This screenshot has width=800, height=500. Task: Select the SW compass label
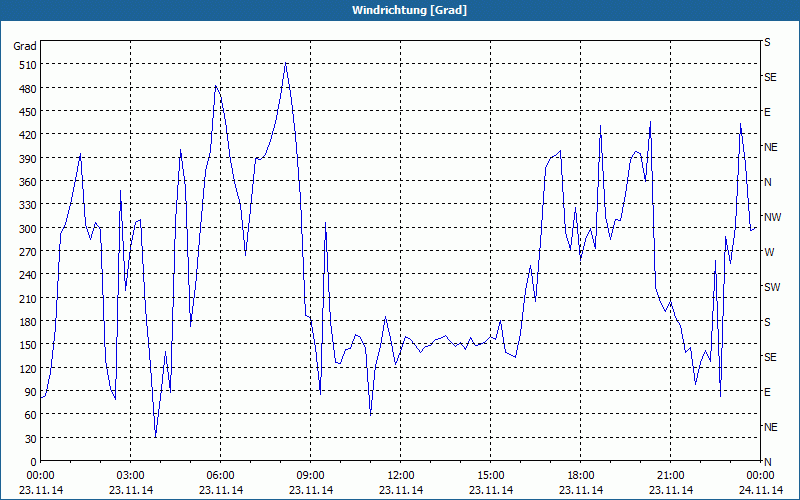click(x=771, y=287)
